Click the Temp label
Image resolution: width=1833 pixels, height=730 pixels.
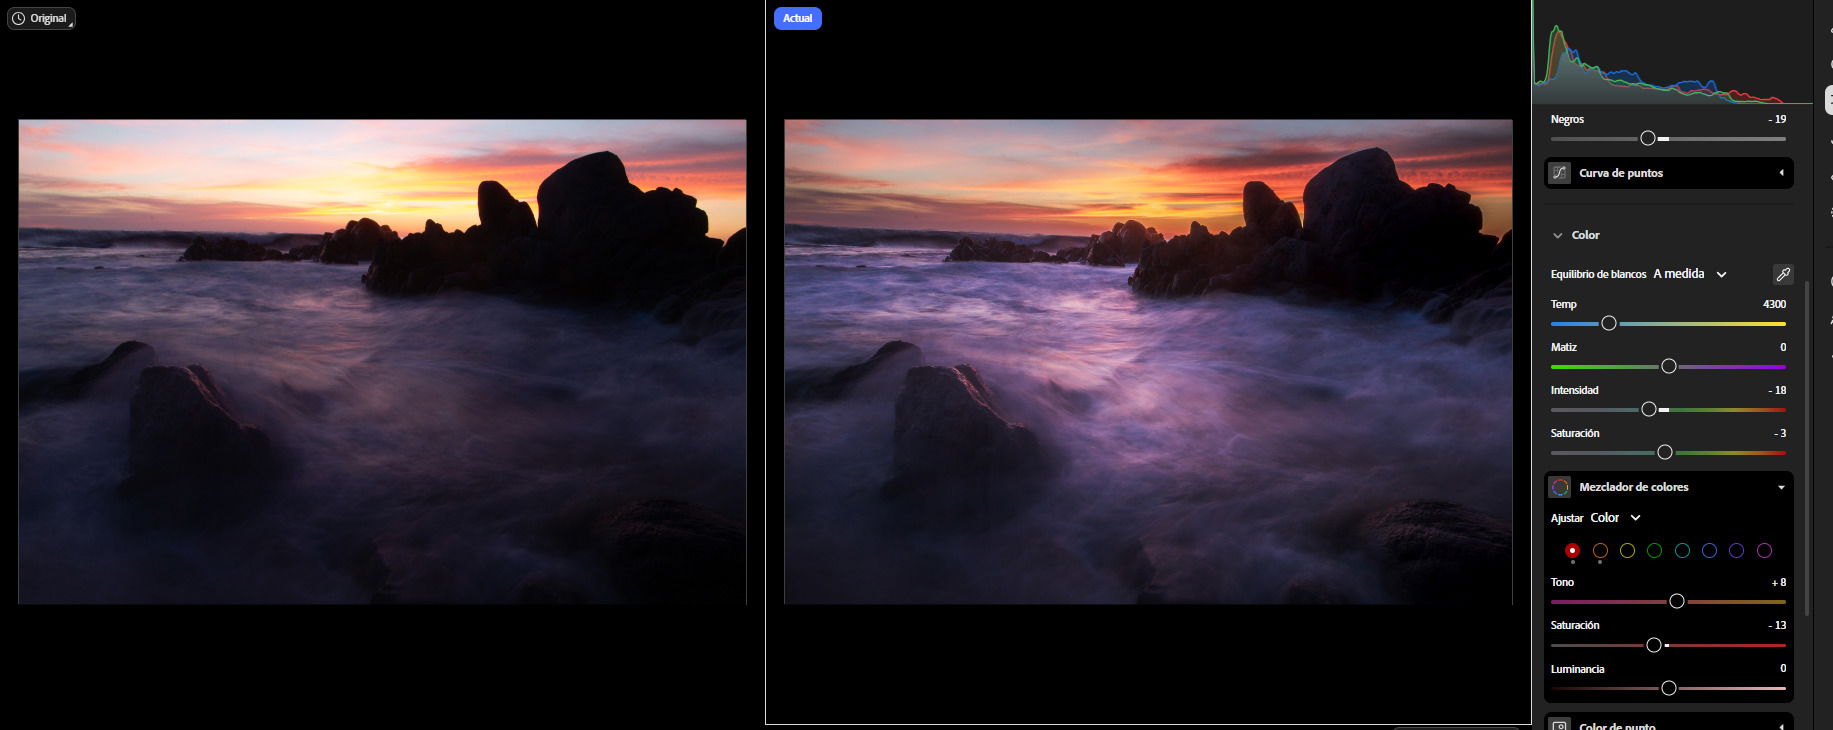pyautogui.click(x=1564, y=304)
